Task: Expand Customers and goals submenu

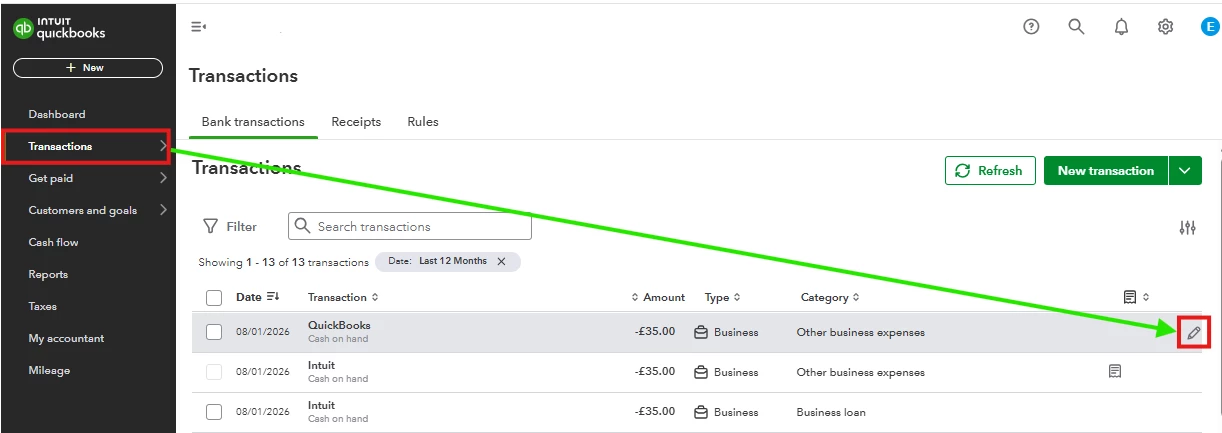Action: point(163,210)
